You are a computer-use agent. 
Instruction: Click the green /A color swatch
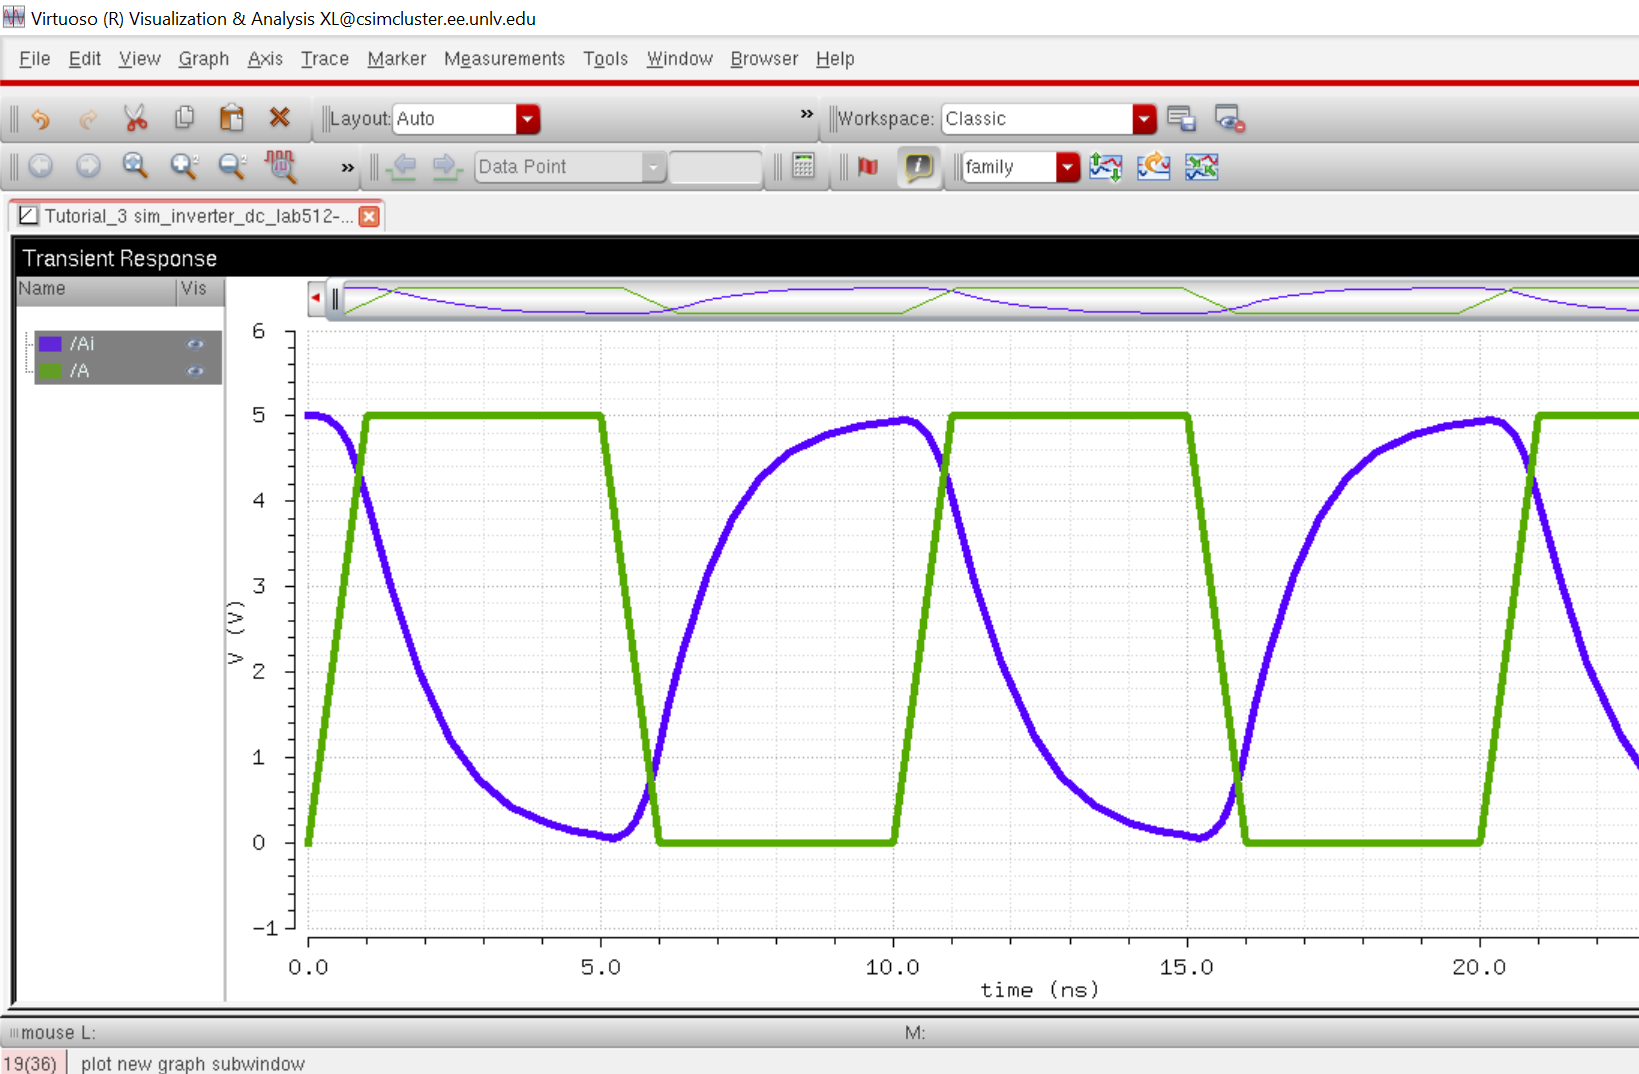50,371
